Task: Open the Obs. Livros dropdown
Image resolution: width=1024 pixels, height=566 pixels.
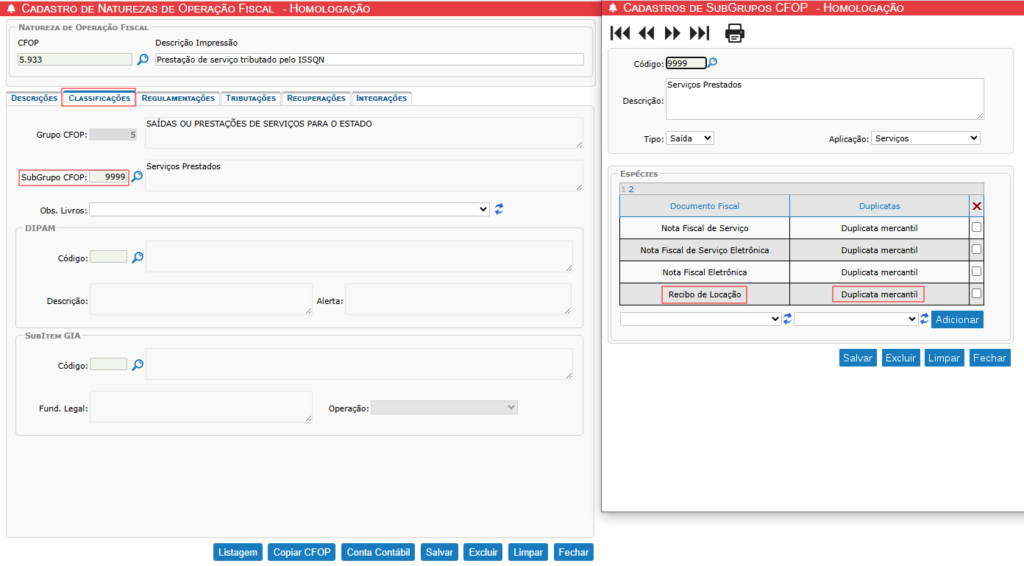Action: pos(289,210)
